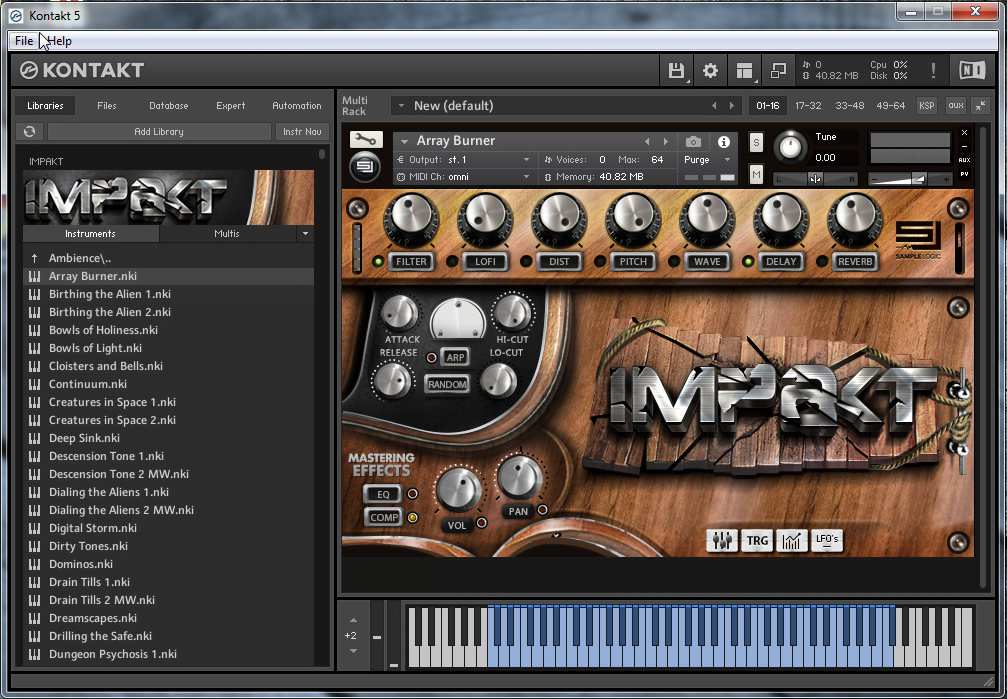
Task: Switch to Expert tab
Action: coord(231,105)
